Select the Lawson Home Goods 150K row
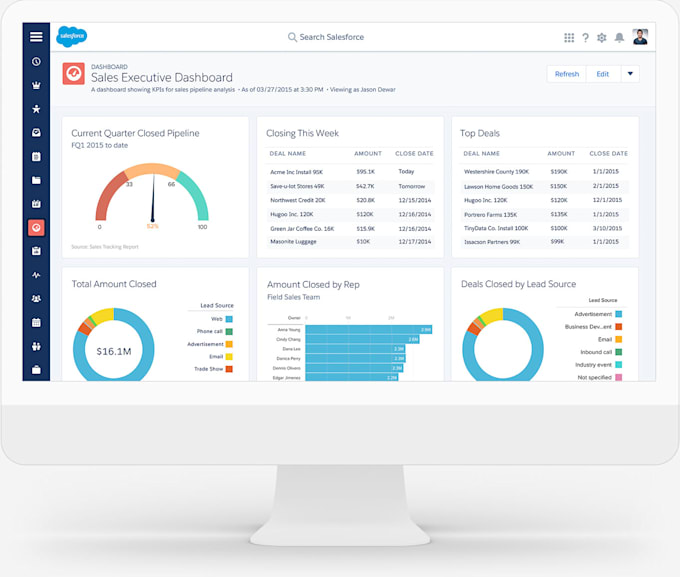 click(x=544, y=187)
